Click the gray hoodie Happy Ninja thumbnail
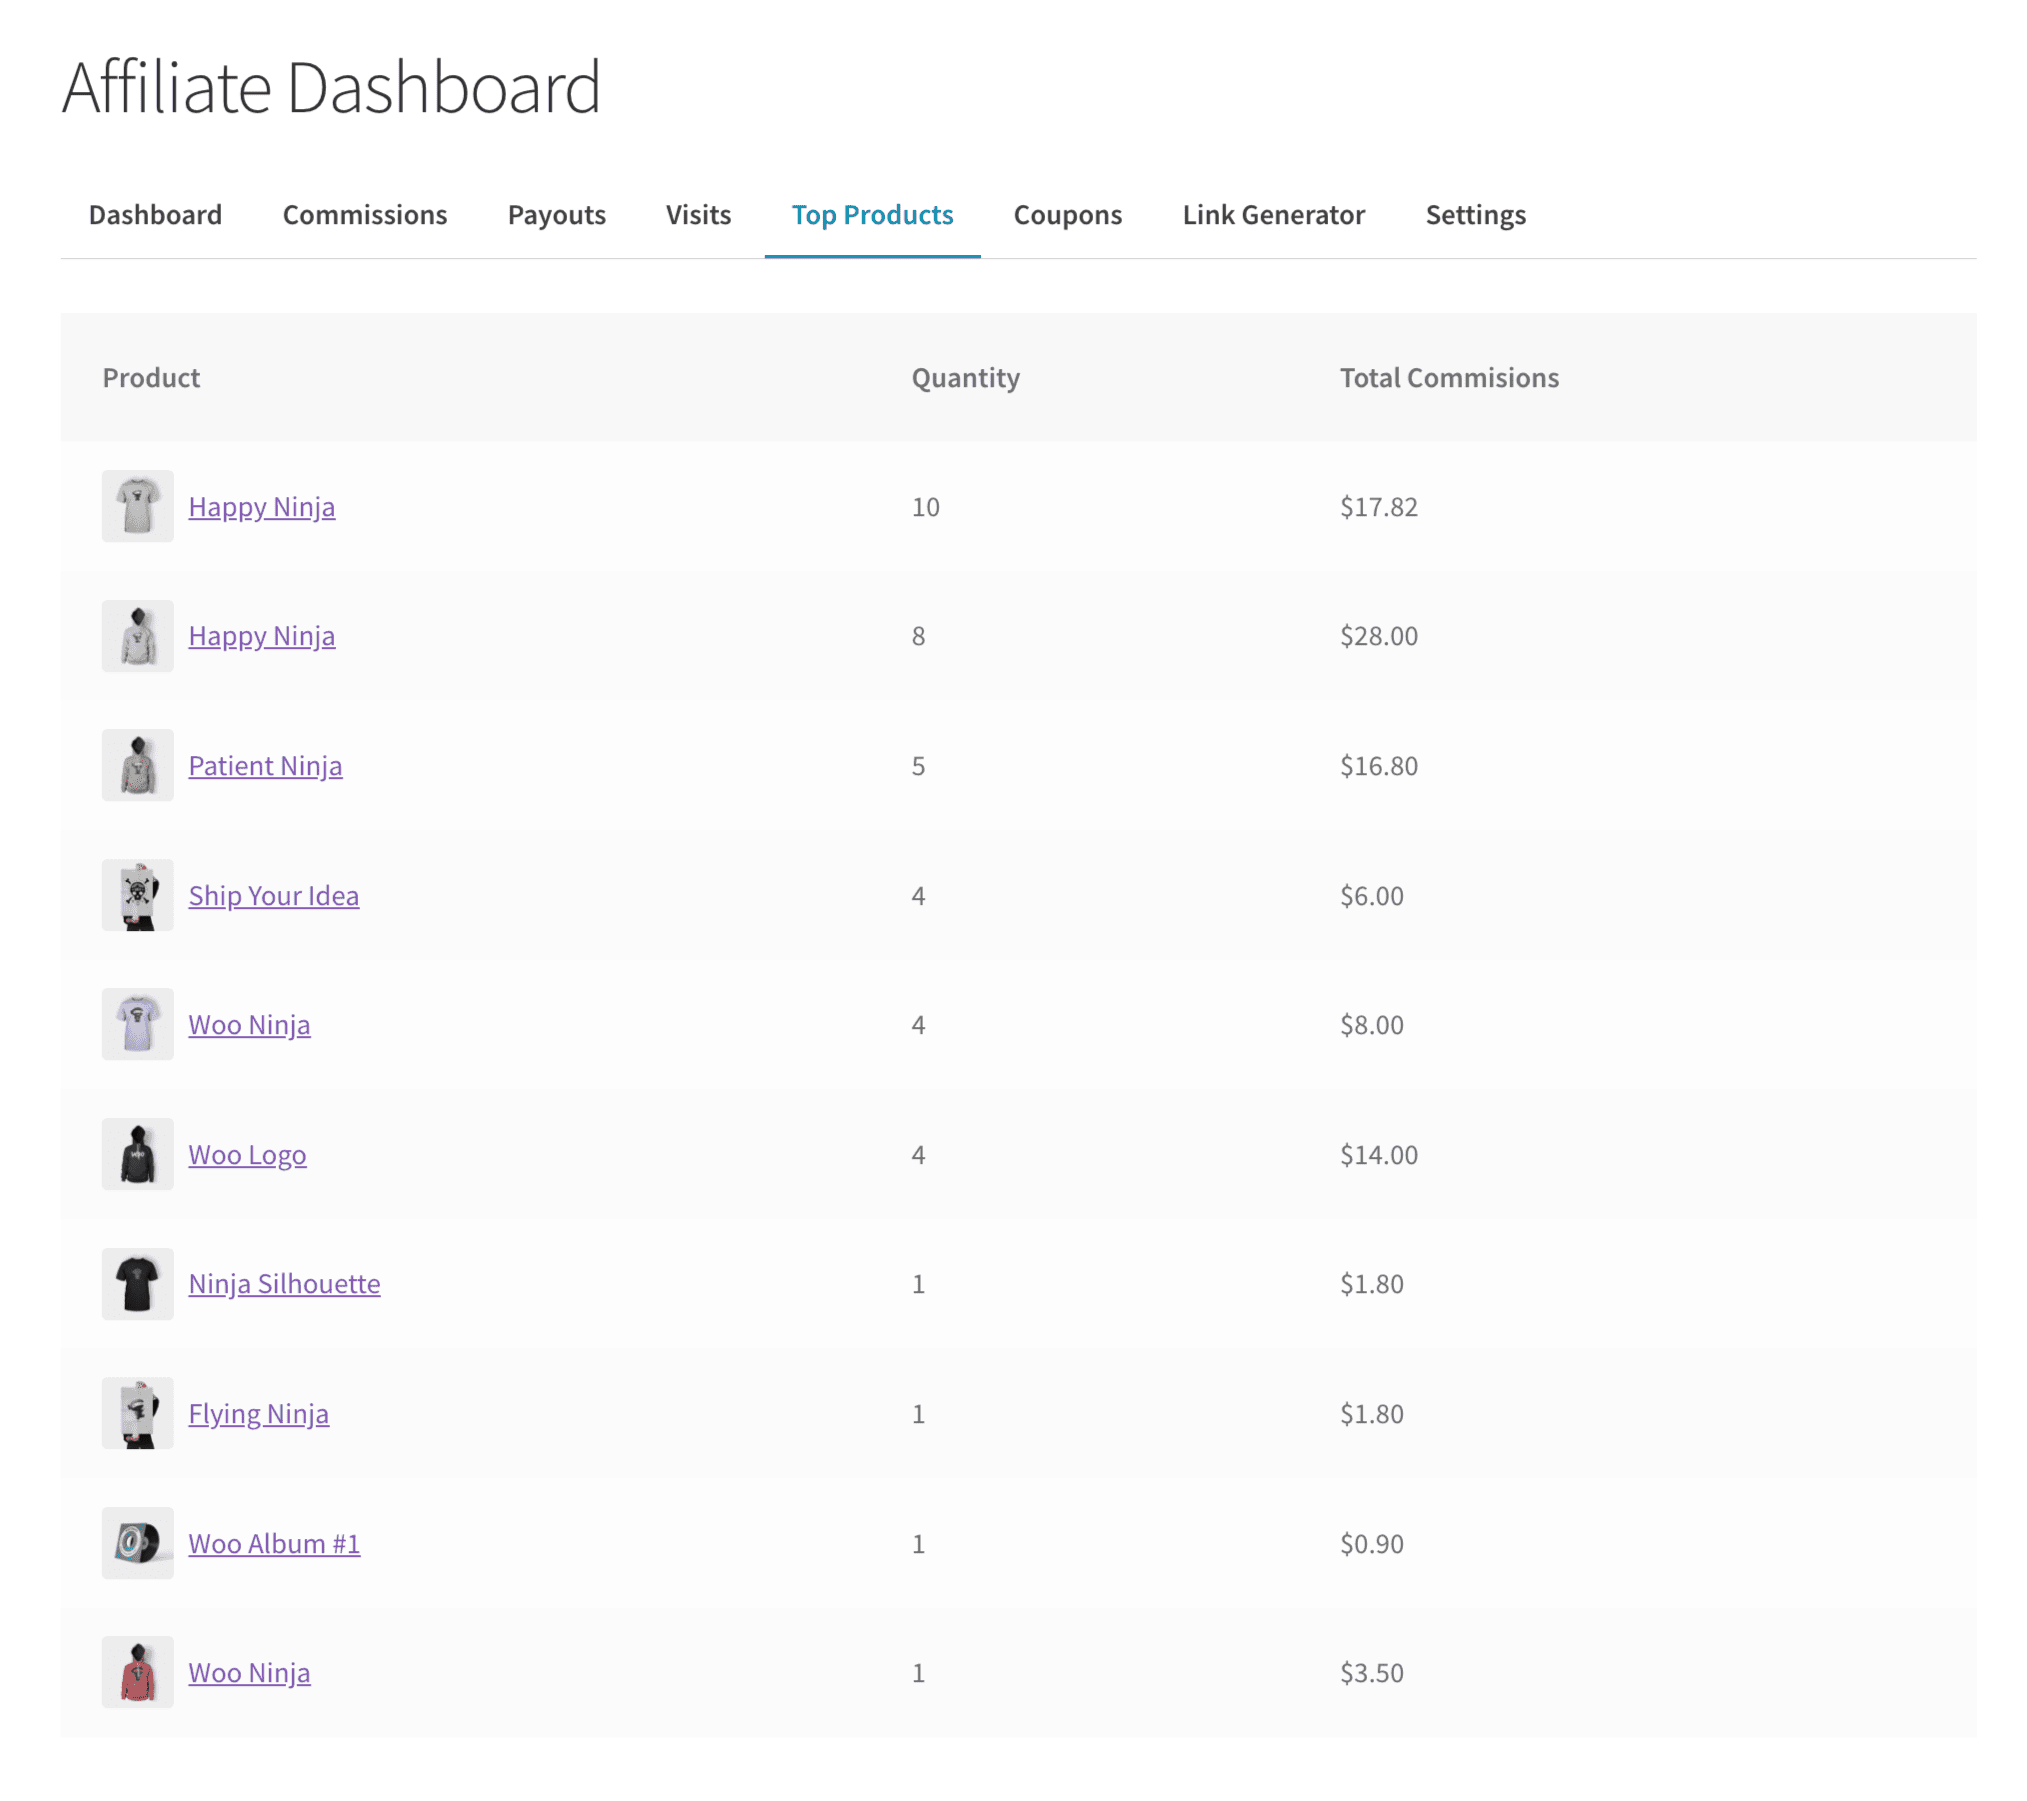2027x1801 pixels. pyautogui.click(x=137, y=636)
